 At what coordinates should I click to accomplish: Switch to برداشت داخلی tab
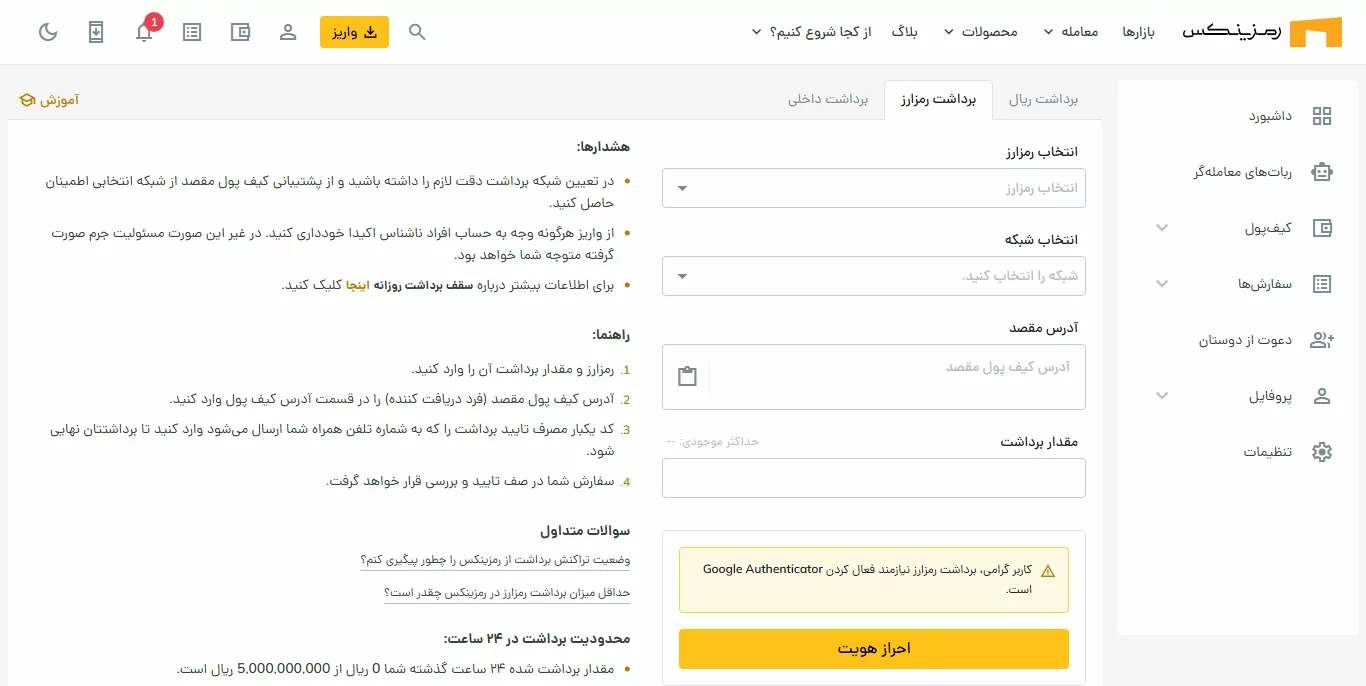coord(828,100)
